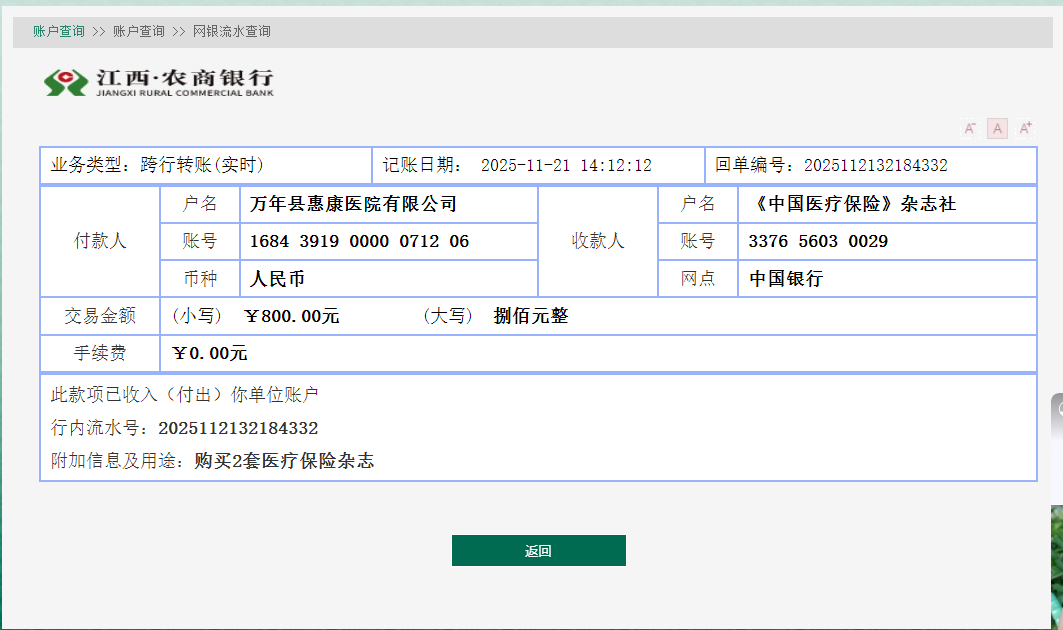Viewport: 1063px width, 630px height.
Task: Click payee account number 3376 5603 0029
Action: [818, 242]
